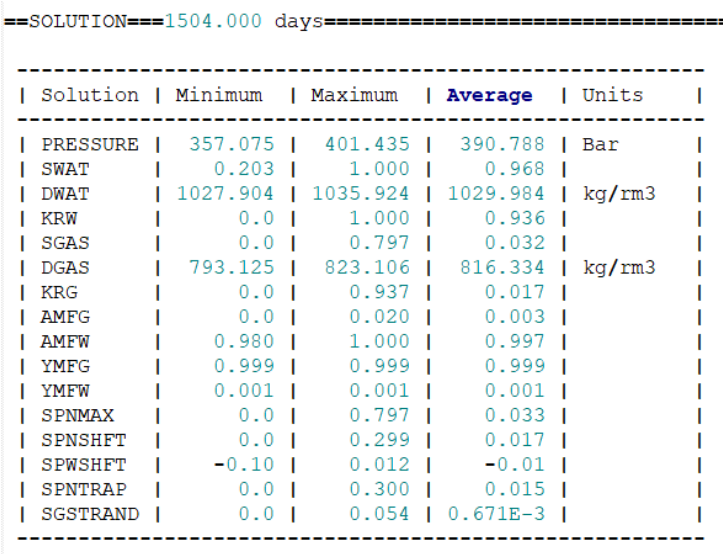Click the Bar unit for PRESSURE

601,145
